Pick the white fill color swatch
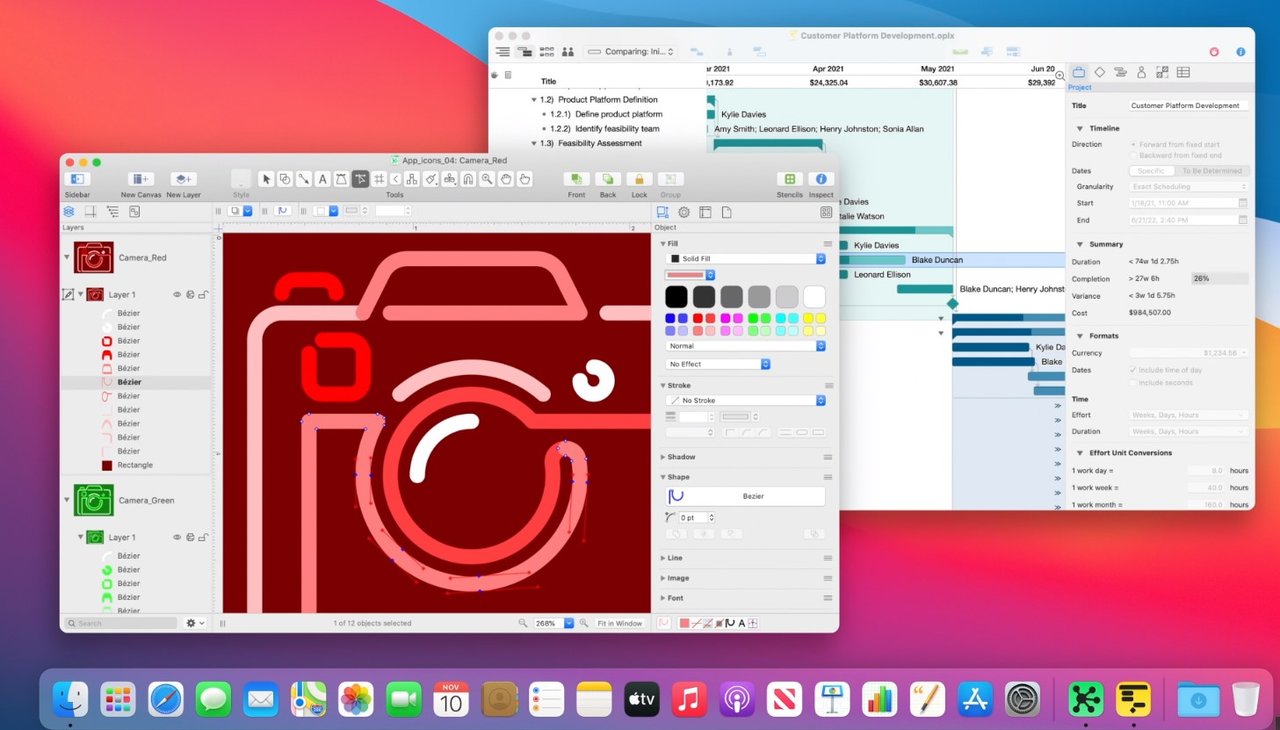Image resolution: width=1280 pixels, height=730 pixels. (x=814, y=297)
